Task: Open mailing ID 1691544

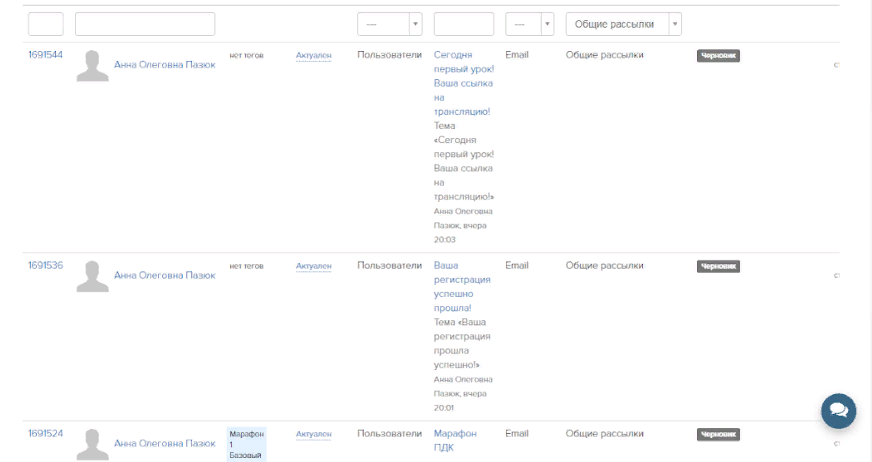Action: pos(45,55)
